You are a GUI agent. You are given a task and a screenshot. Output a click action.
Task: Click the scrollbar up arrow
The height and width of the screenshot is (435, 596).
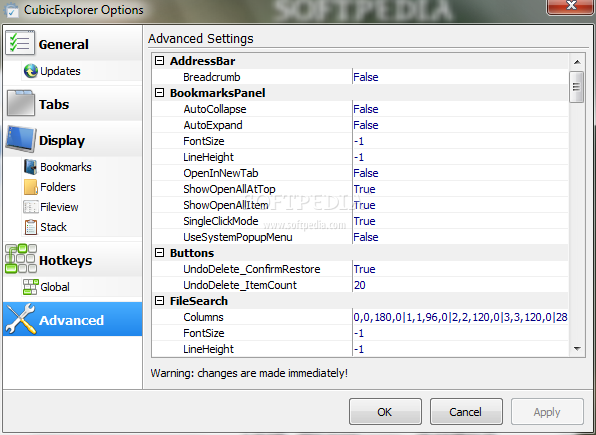(x=577, y=62)
